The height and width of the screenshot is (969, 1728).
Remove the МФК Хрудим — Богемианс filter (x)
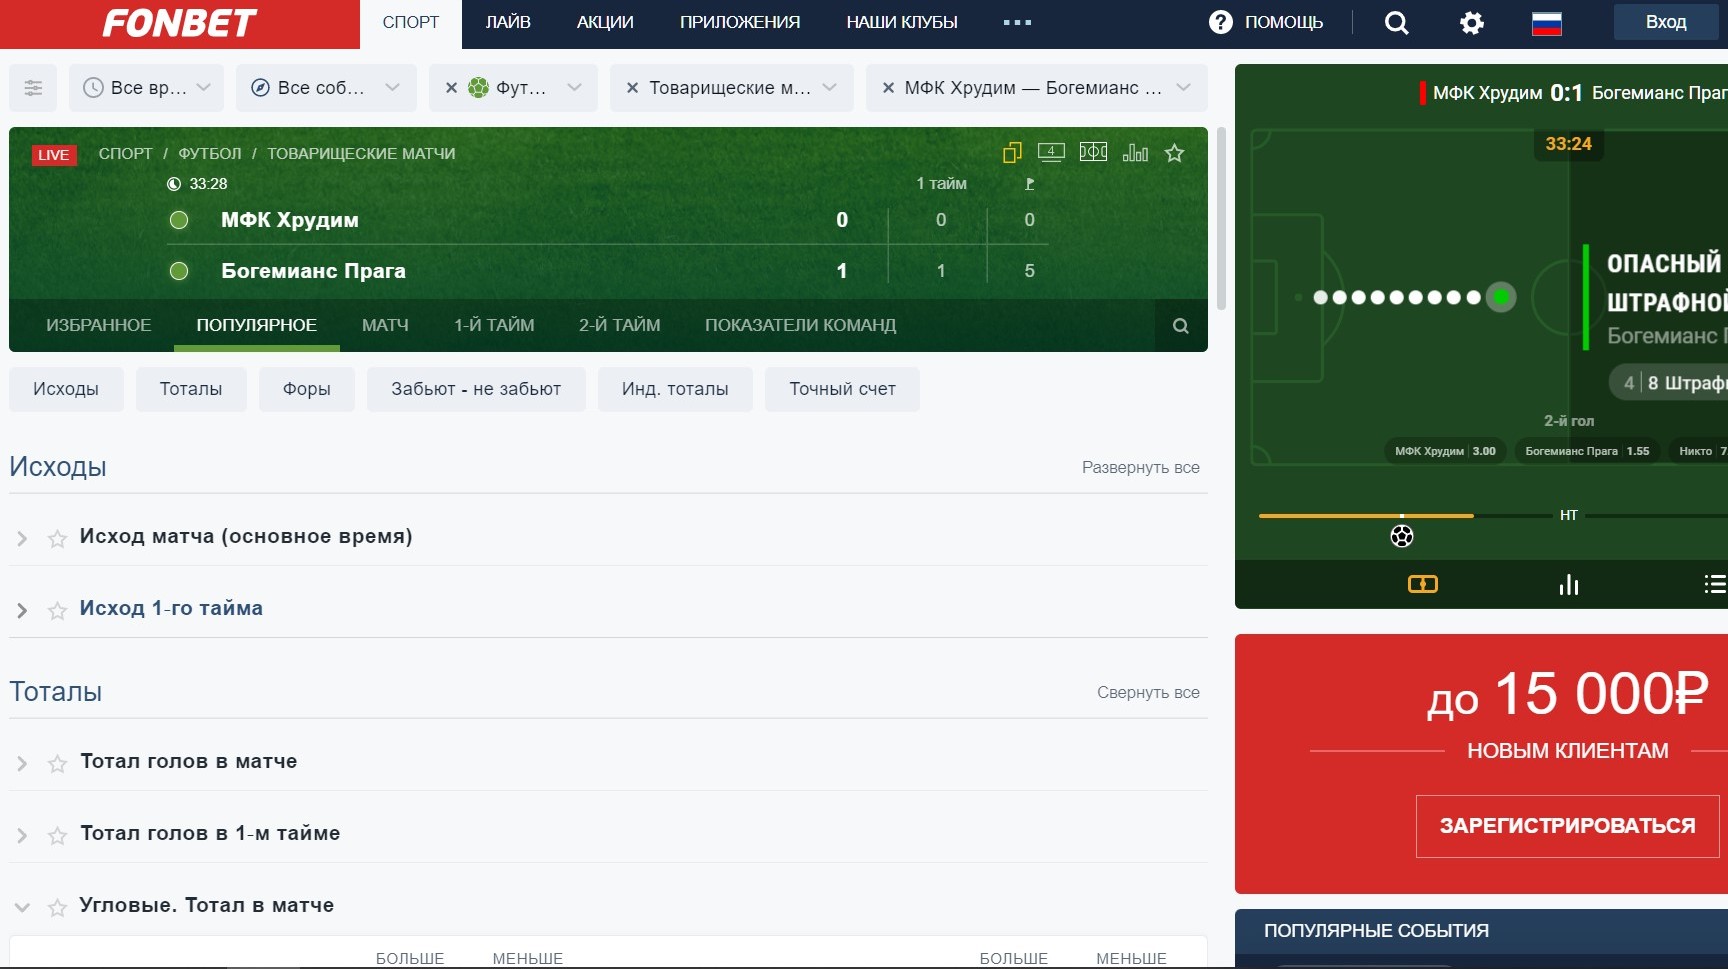click(888, 88)
